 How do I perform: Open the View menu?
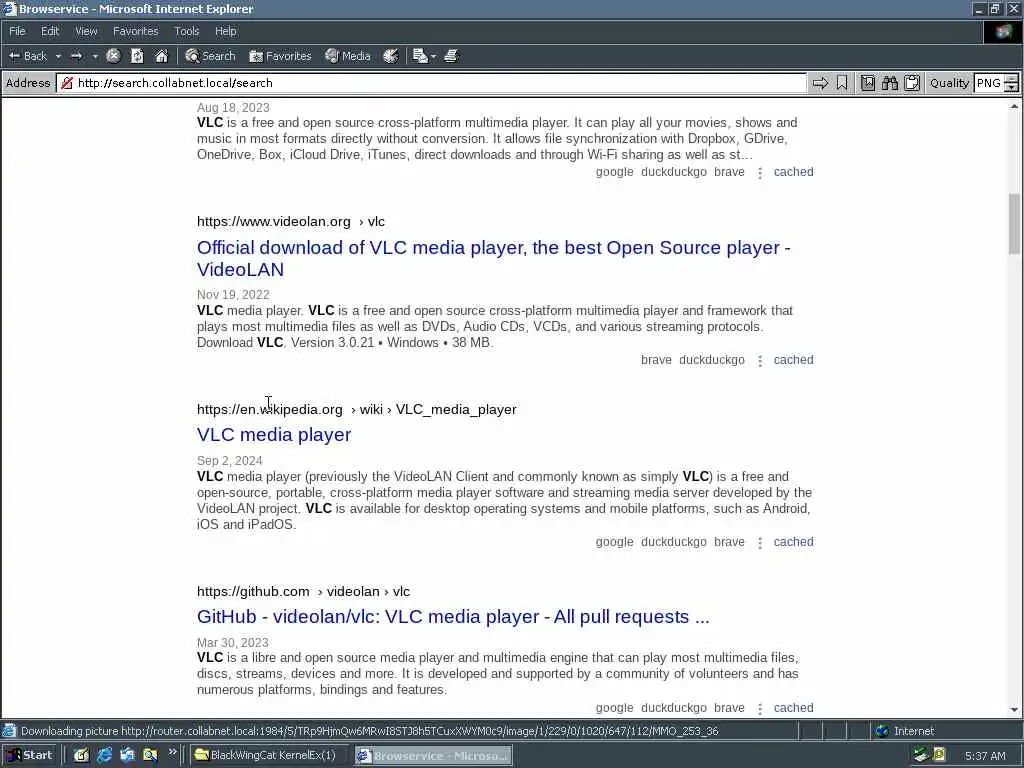pos(86,31)
